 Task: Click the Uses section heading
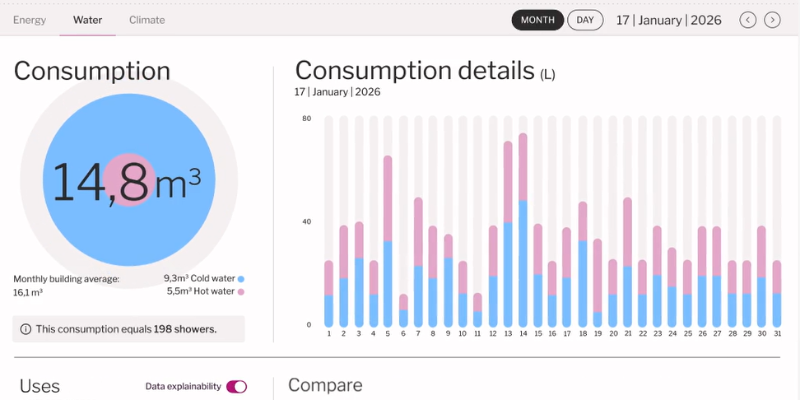40,386
